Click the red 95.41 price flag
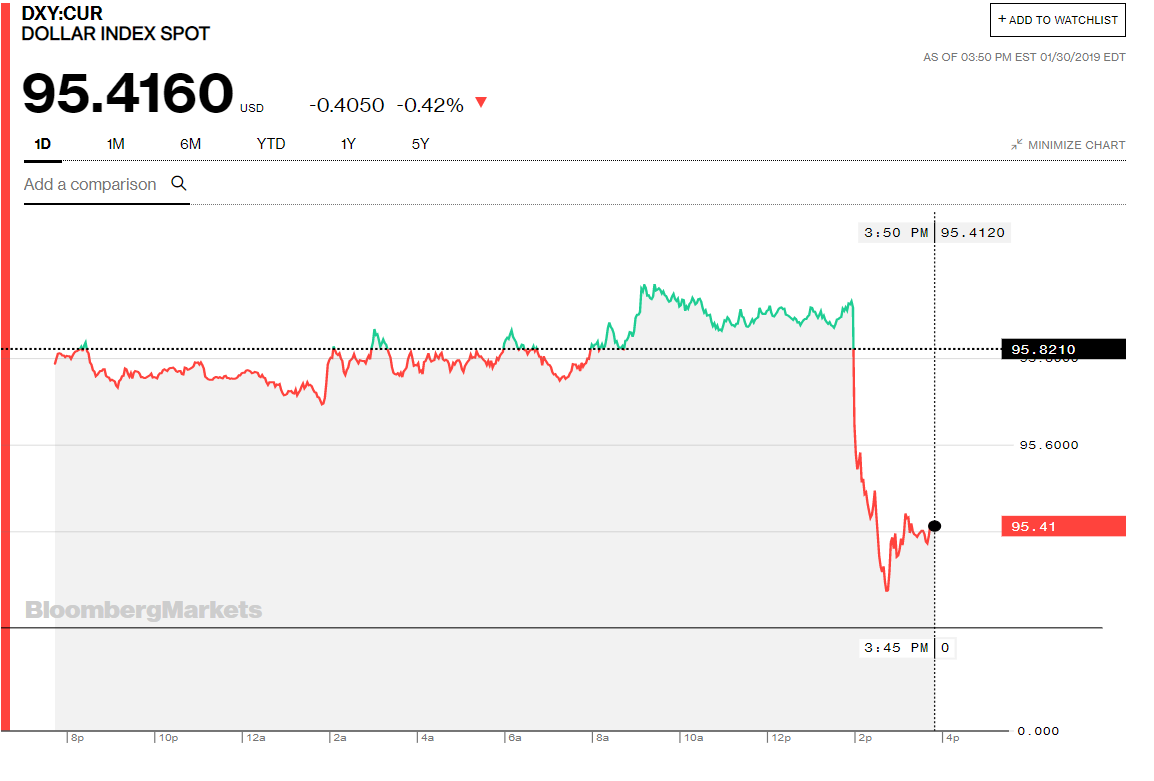Viewport: 1154px width, 781px height. pyautogui.click(x=1062, y=525)
